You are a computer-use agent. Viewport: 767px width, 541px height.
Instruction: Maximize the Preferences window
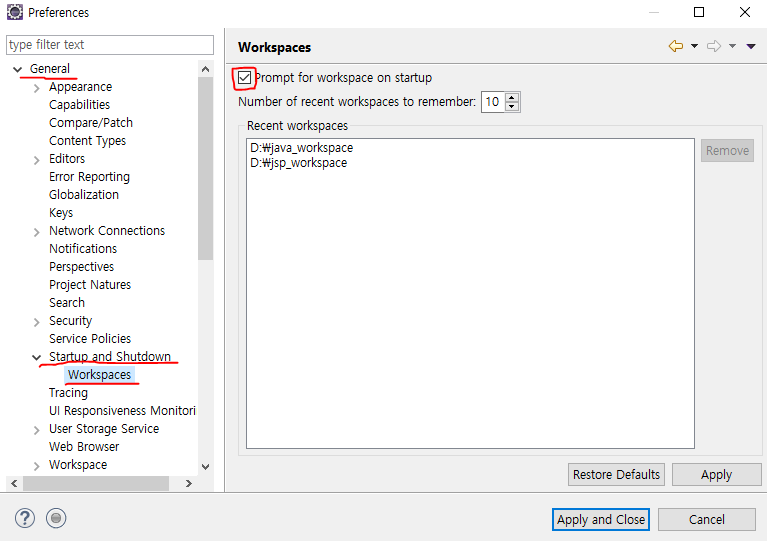[x=699, y=12]
